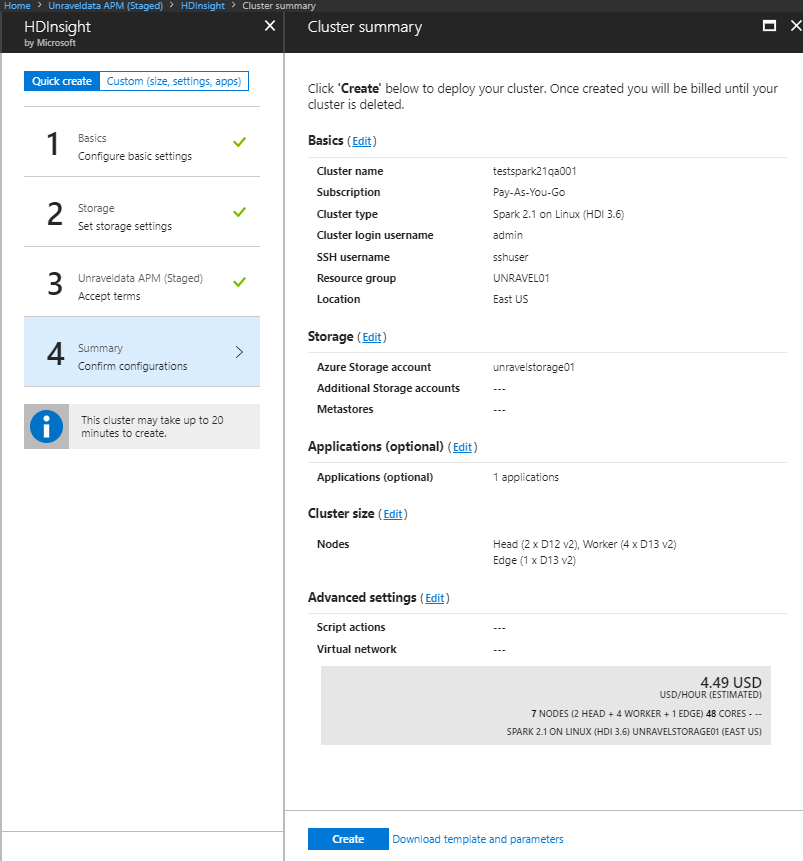Click the East US location value

pos(510,299)
